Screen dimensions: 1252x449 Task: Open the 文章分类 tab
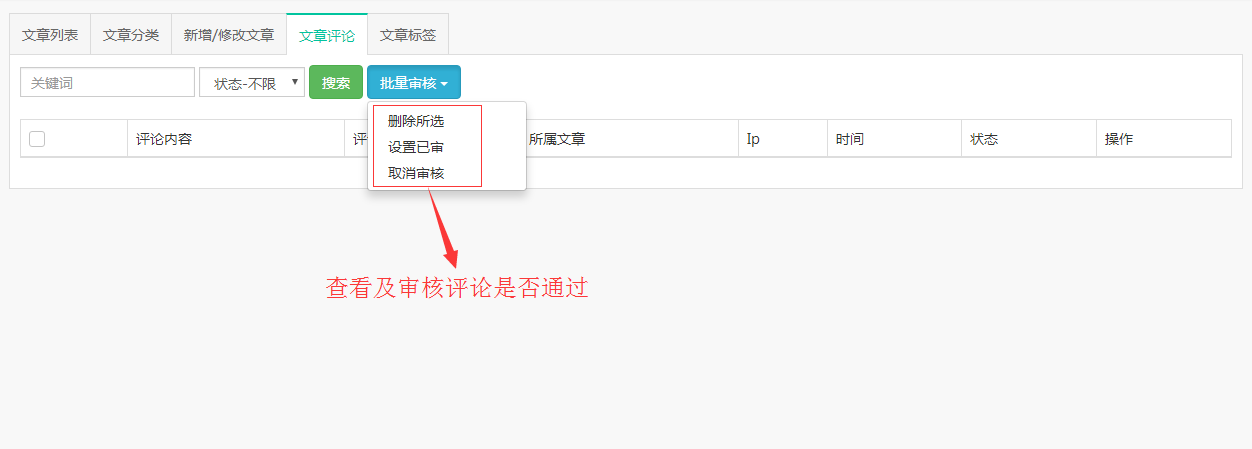point(131,35)
